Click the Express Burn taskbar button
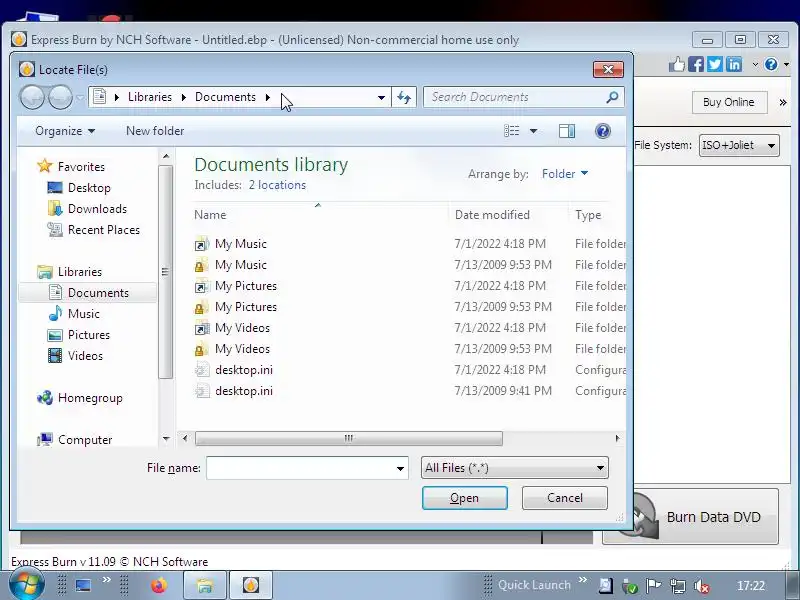This screenshot has width=800, height=600. (251, 585)
